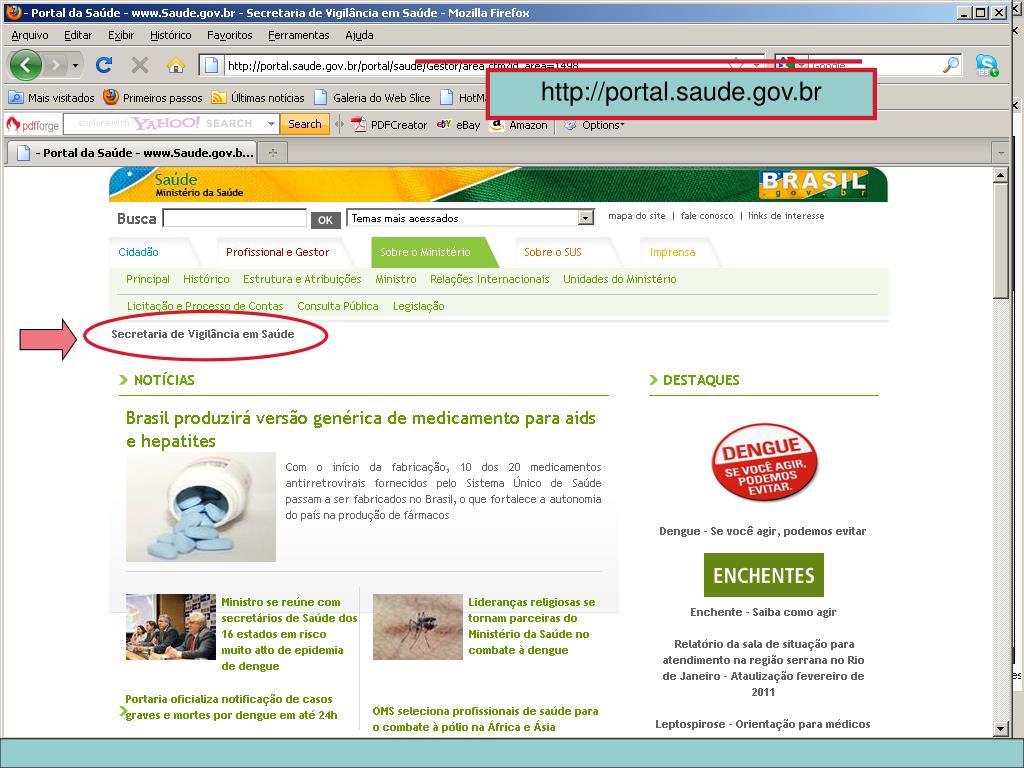Open headline about generic aids medicine

pyautogui.click(x=360, y=429)
